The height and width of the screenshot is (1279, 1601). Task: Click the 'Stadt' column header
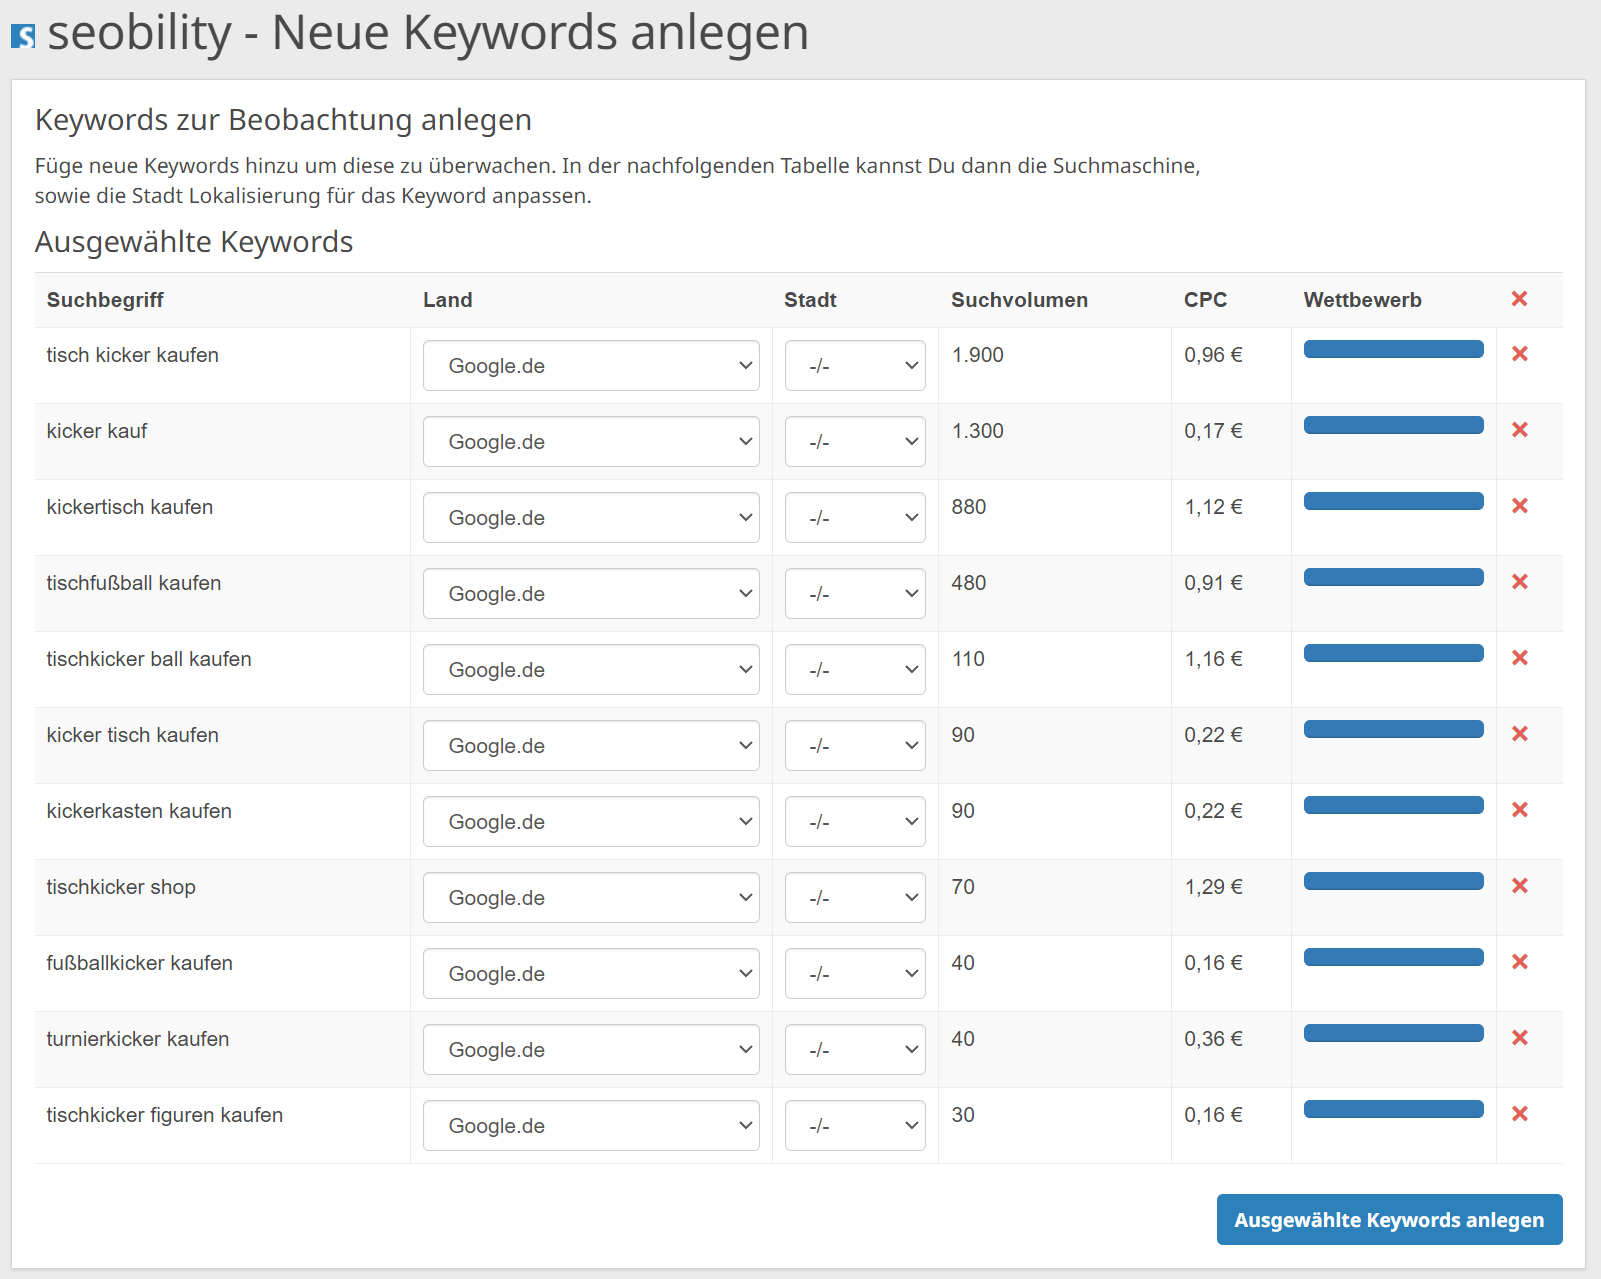coord(810,300)
